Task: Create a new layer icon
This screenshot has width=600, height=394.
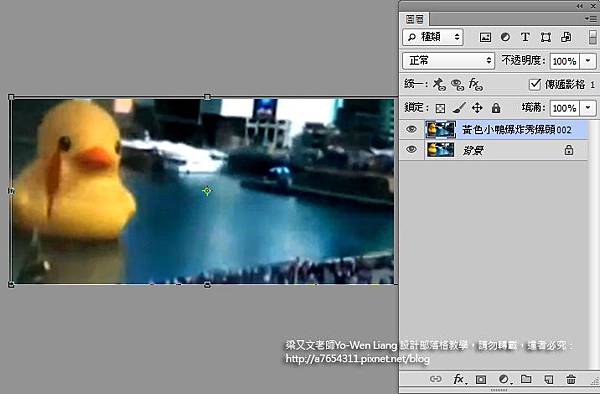Action: [x=549, y=379]
